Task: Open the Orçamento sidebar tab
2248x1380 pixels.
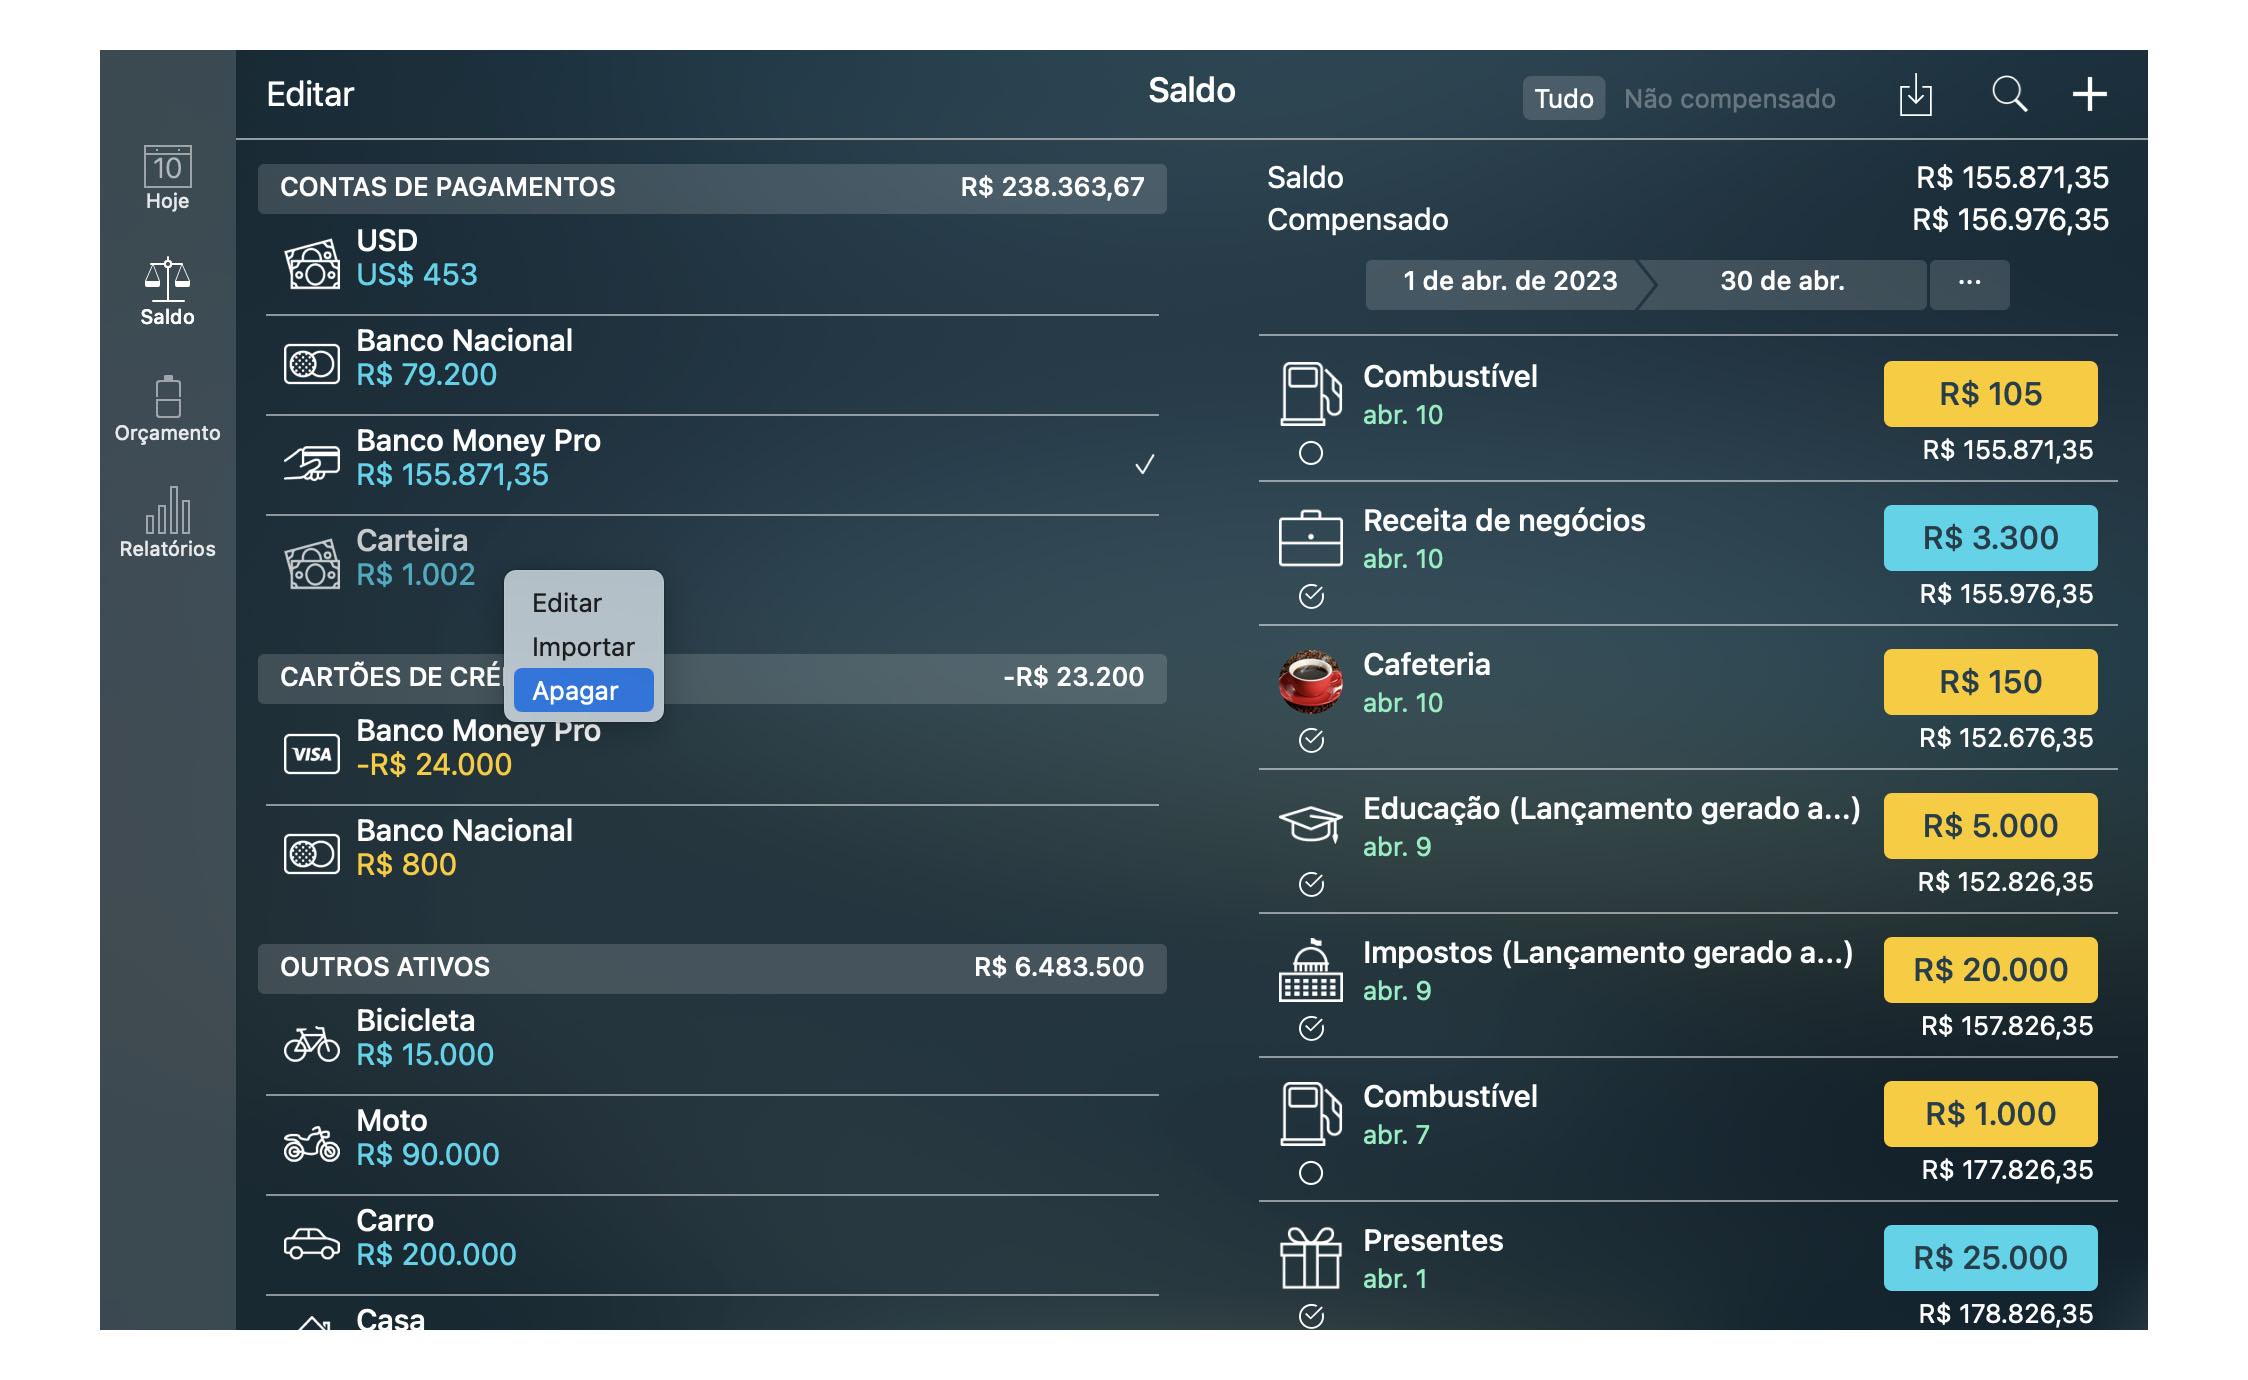Action: click(x=167, y=409)
